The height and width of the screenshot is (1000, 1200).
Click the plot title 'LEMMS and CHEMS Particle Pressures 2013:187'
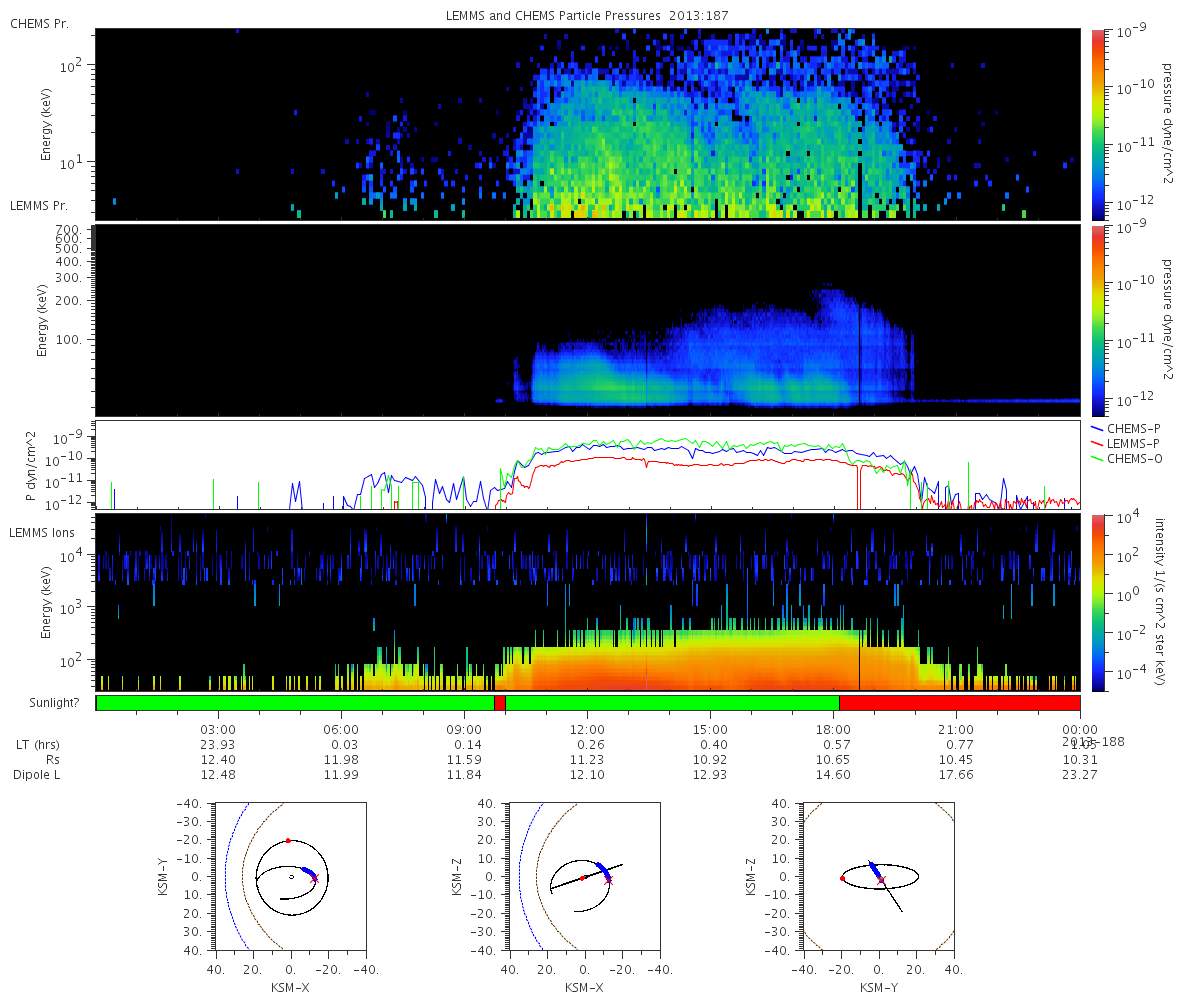(587, 16)
